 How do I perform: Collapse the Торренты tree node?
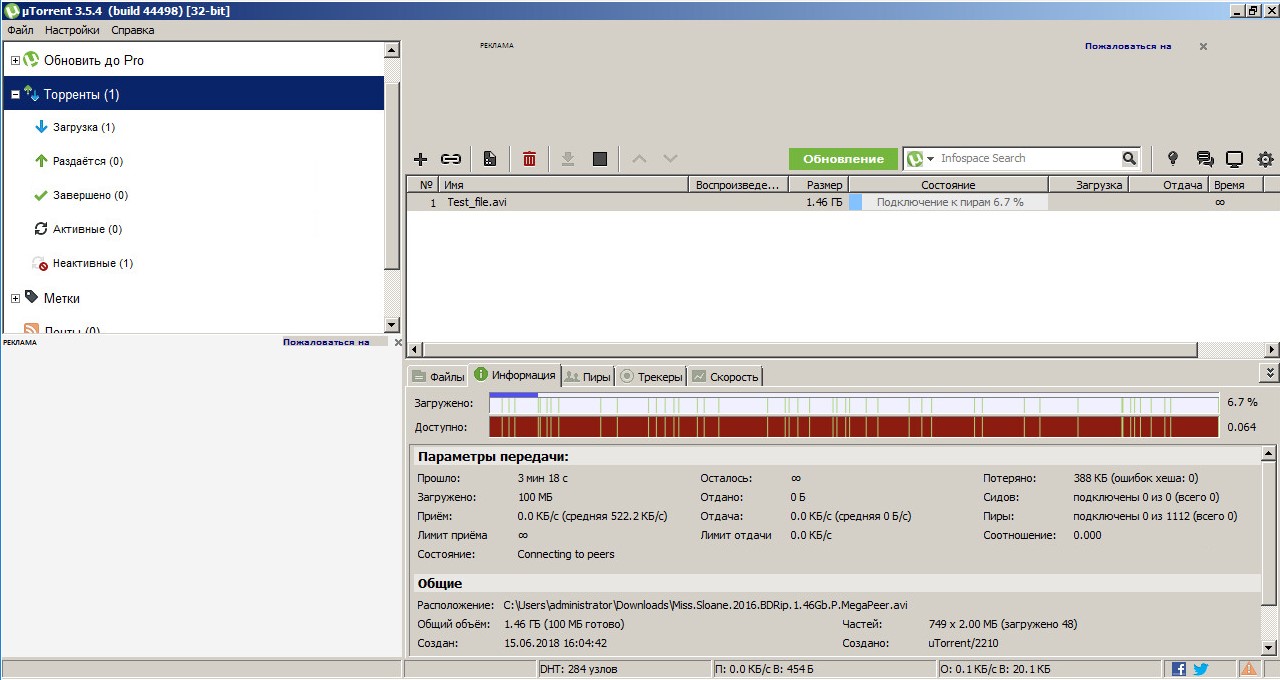tap(15, 95)
